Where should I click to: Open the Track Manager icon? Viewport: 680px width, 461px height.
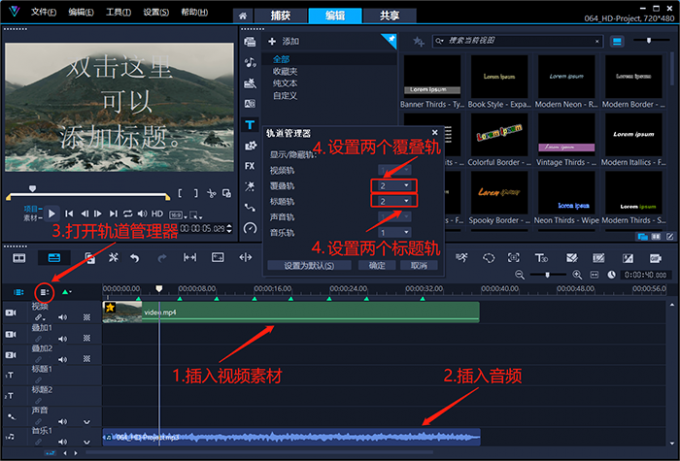click(44, 292)
